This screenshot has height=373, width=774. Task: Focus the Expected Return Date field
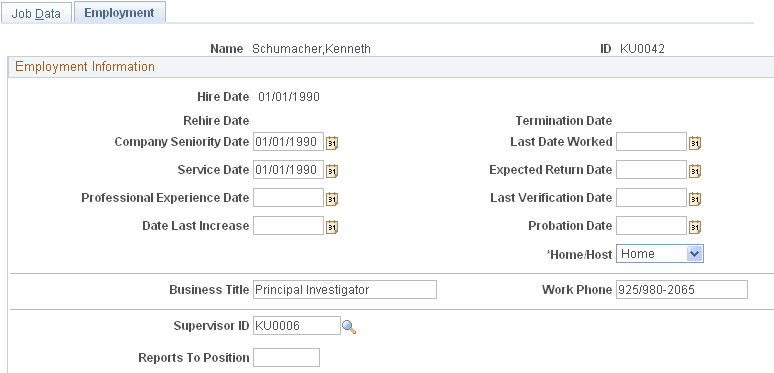click(x=651, y=170)
